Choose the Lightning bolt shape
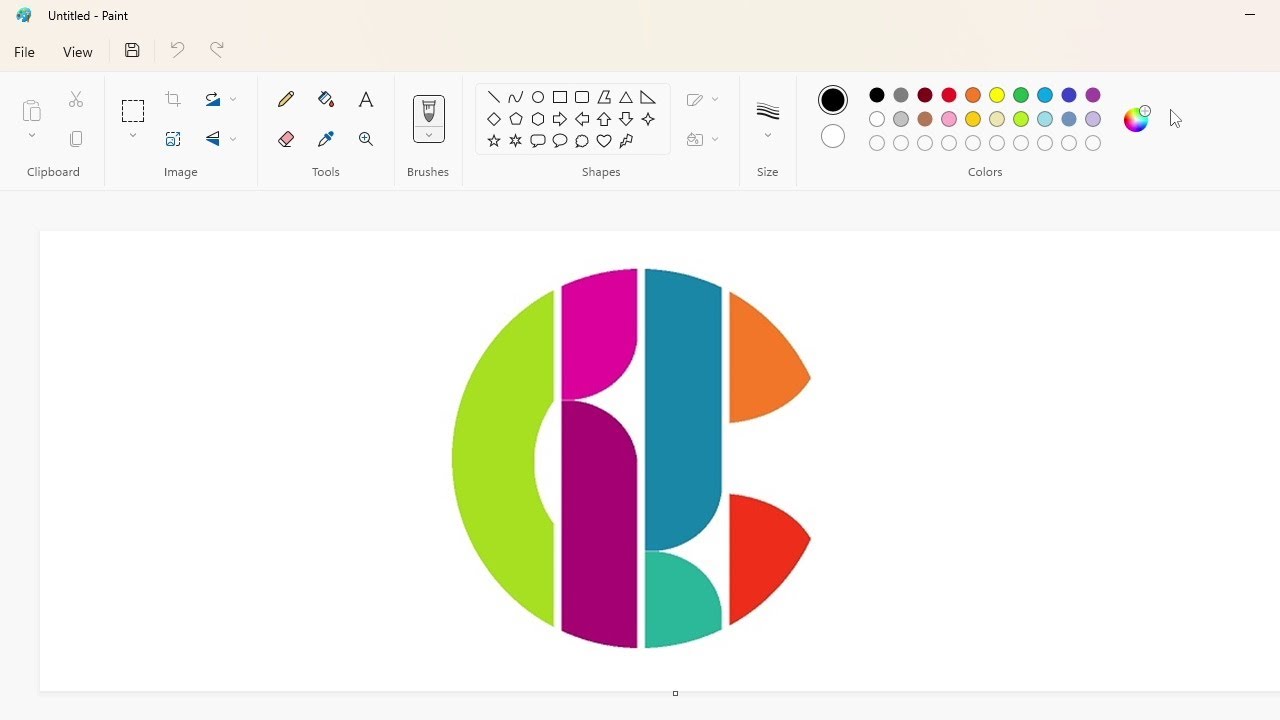This screenshot has width=1280, height=720. (x=626, y=141)
